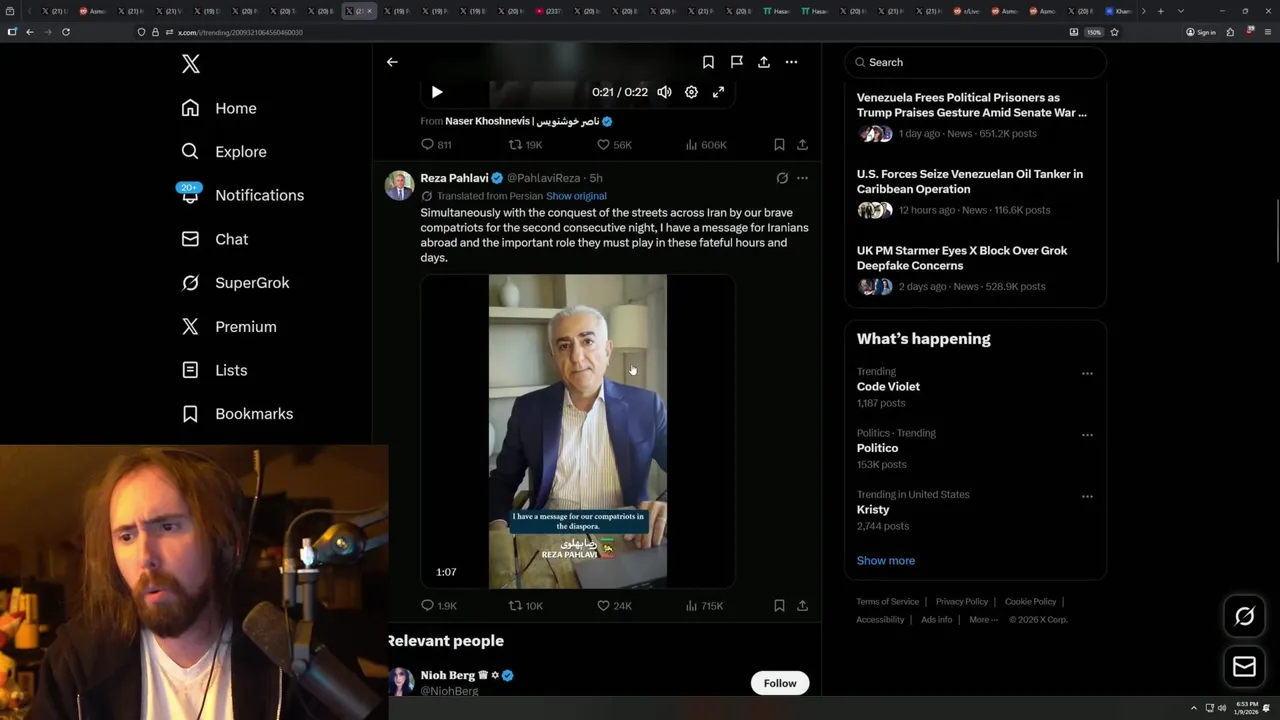The width and height of the screenshot is (1280, 720).
Task: View analytics showing 715K views
Action: pos(704,606)
